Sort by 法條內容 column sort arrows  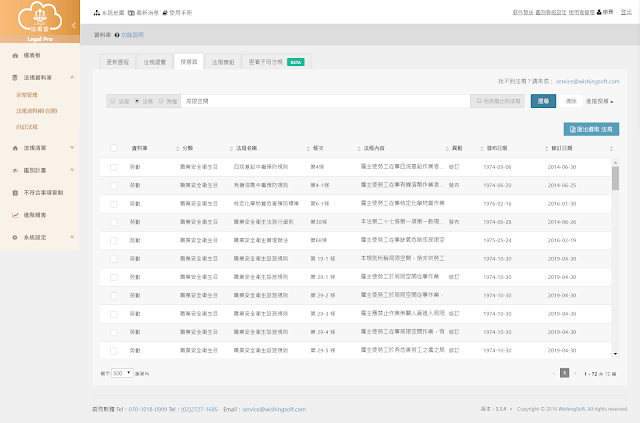[x=447, y=149]
